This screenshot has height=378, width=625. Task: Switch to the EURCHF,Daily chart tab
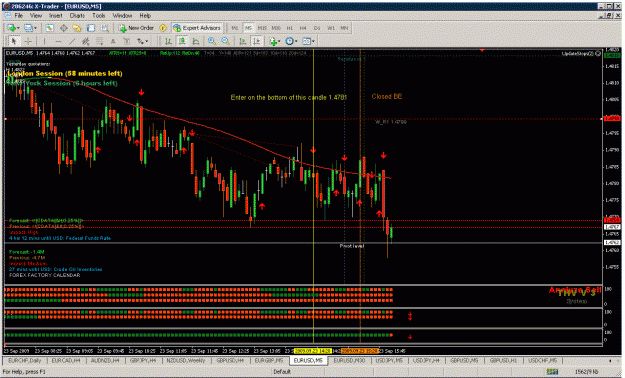tap(25, 360)
